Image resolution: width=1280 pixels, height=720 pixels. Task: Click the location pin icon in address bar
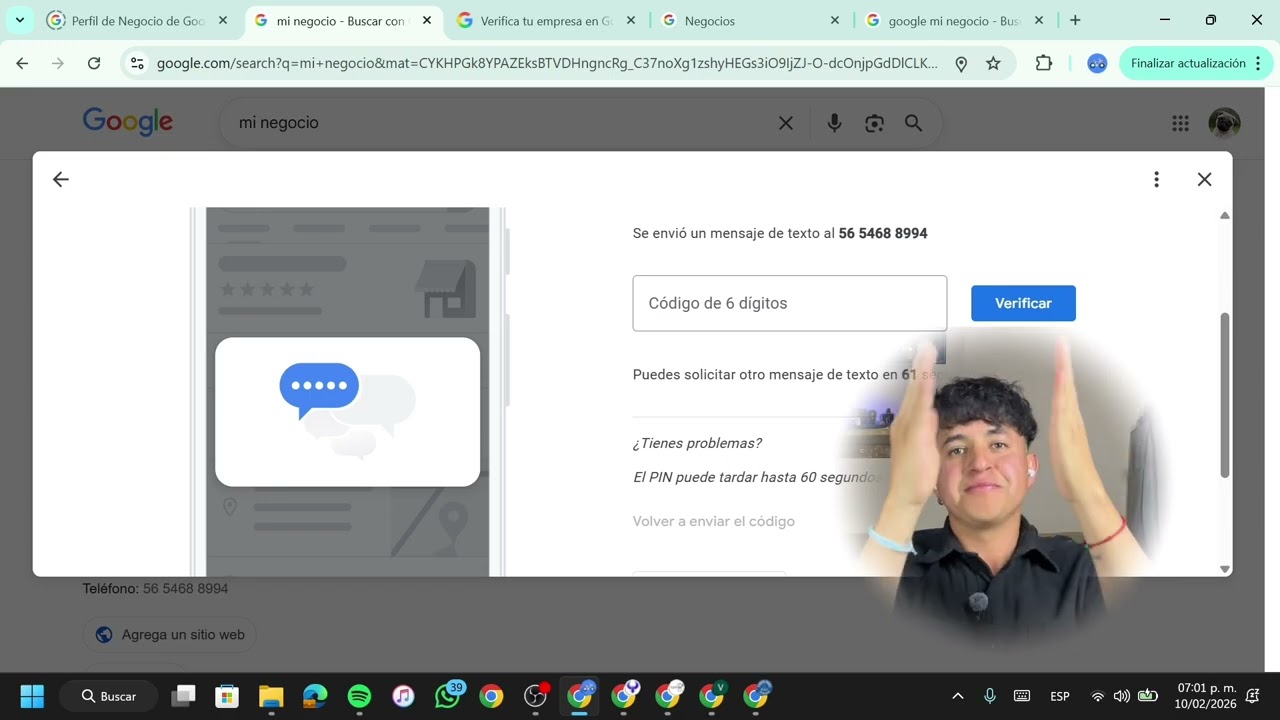pyautogui.click(x=961, y=64)
